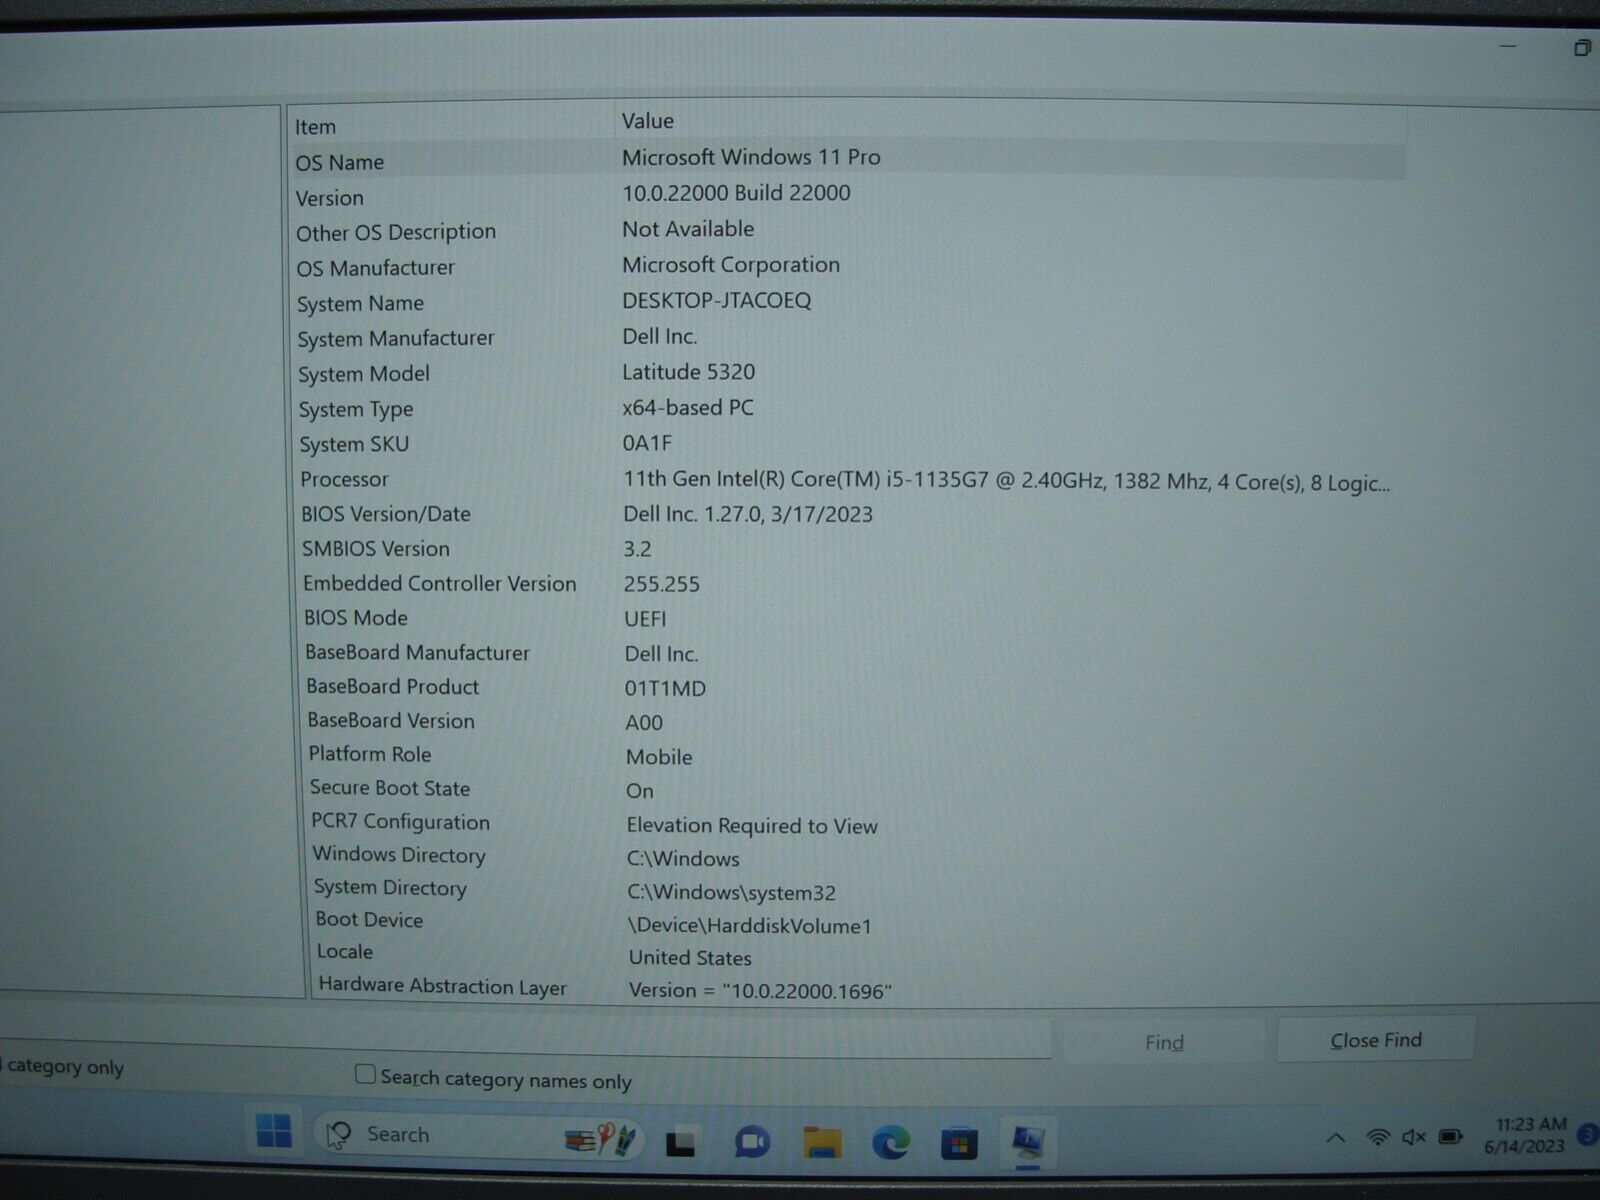
Task: Select the System SKU row
Action: [x=849, y=443]
